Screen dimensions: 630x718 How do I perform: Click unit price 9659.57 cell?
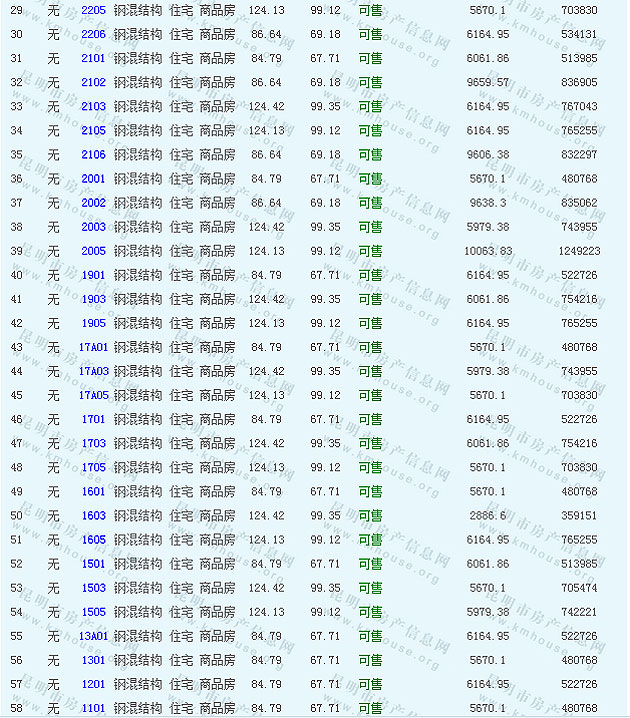click(x=490, y=82)
